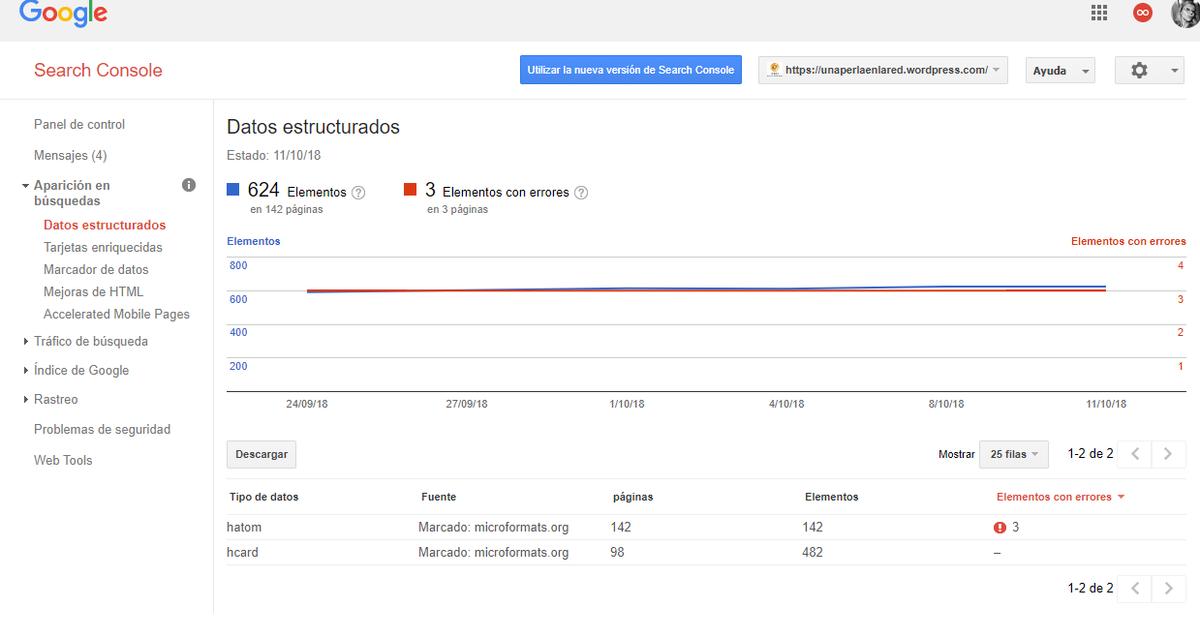
Task: Open help tooltip next to Elementos con errores count
Action: [581, 192]
